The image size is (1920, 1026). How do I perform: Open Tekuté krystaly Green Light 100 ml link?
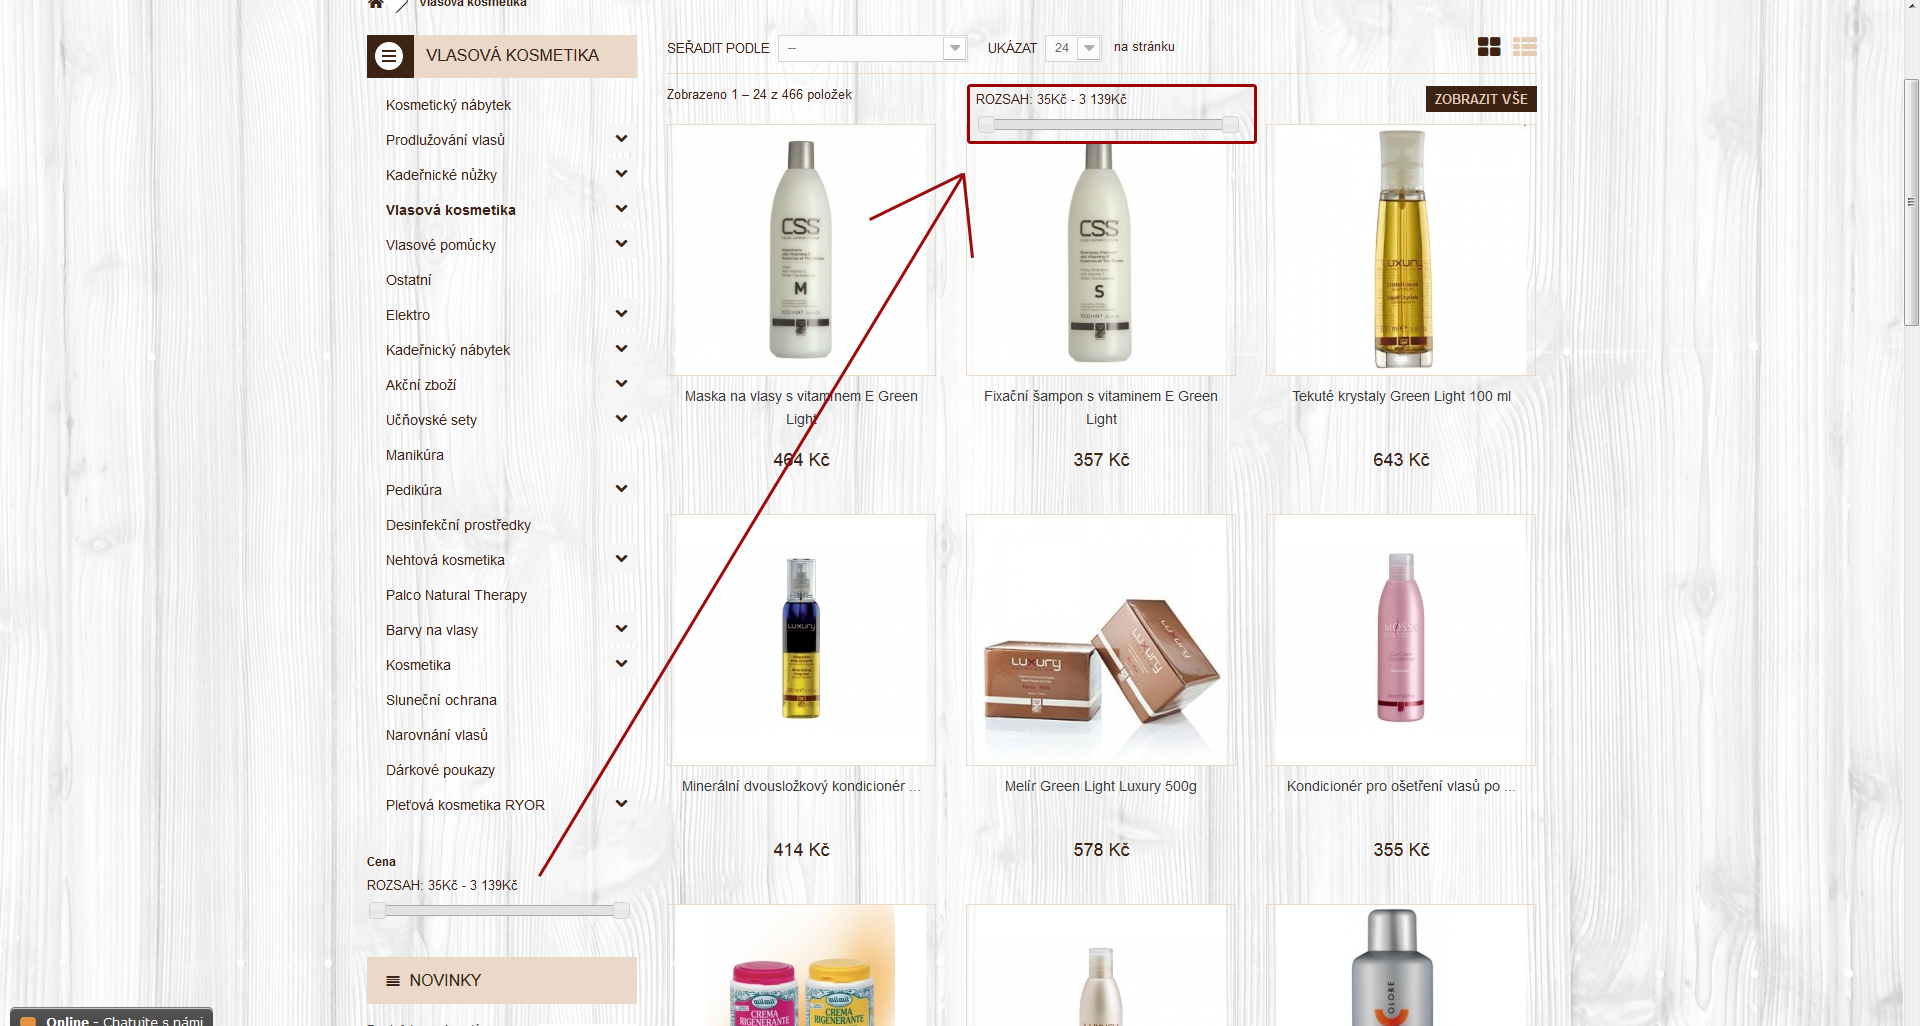pos(1401,396)
